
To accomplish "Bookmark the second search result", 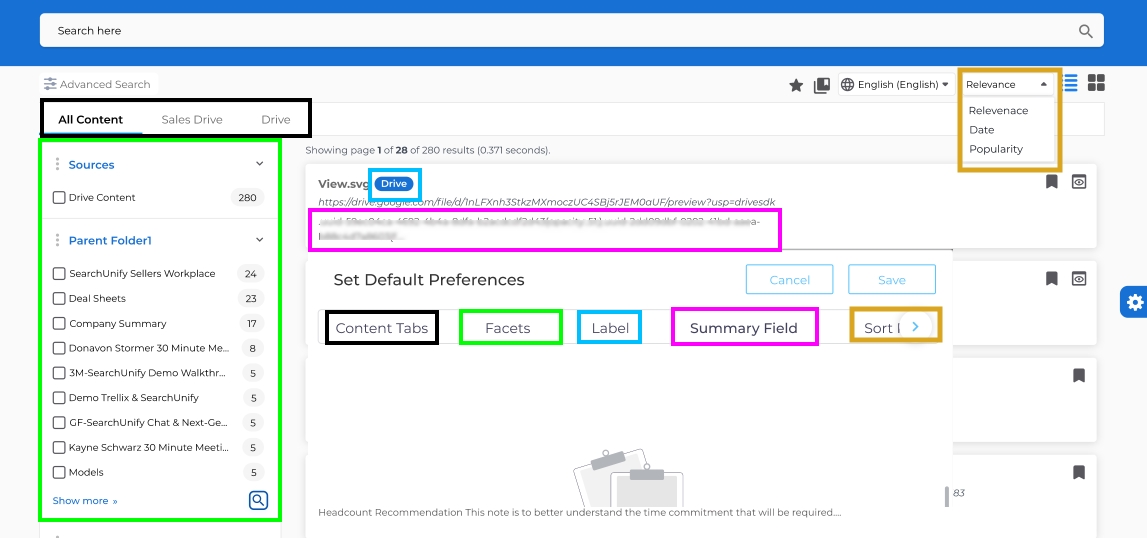I will coord(1052,278).
